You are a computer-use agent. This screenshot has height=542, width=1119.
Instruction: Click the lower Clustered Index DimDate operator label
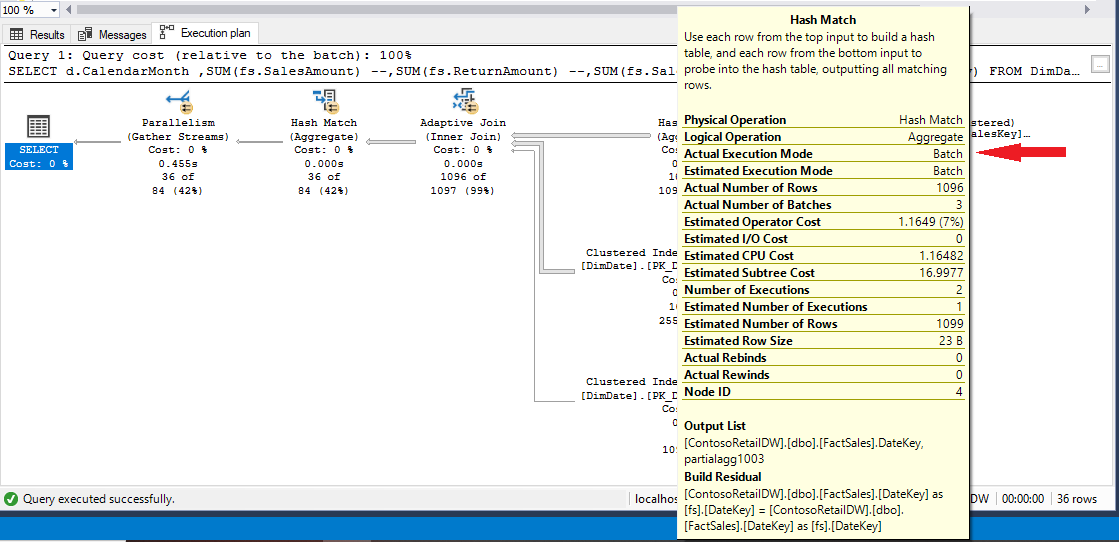[630, 389]
